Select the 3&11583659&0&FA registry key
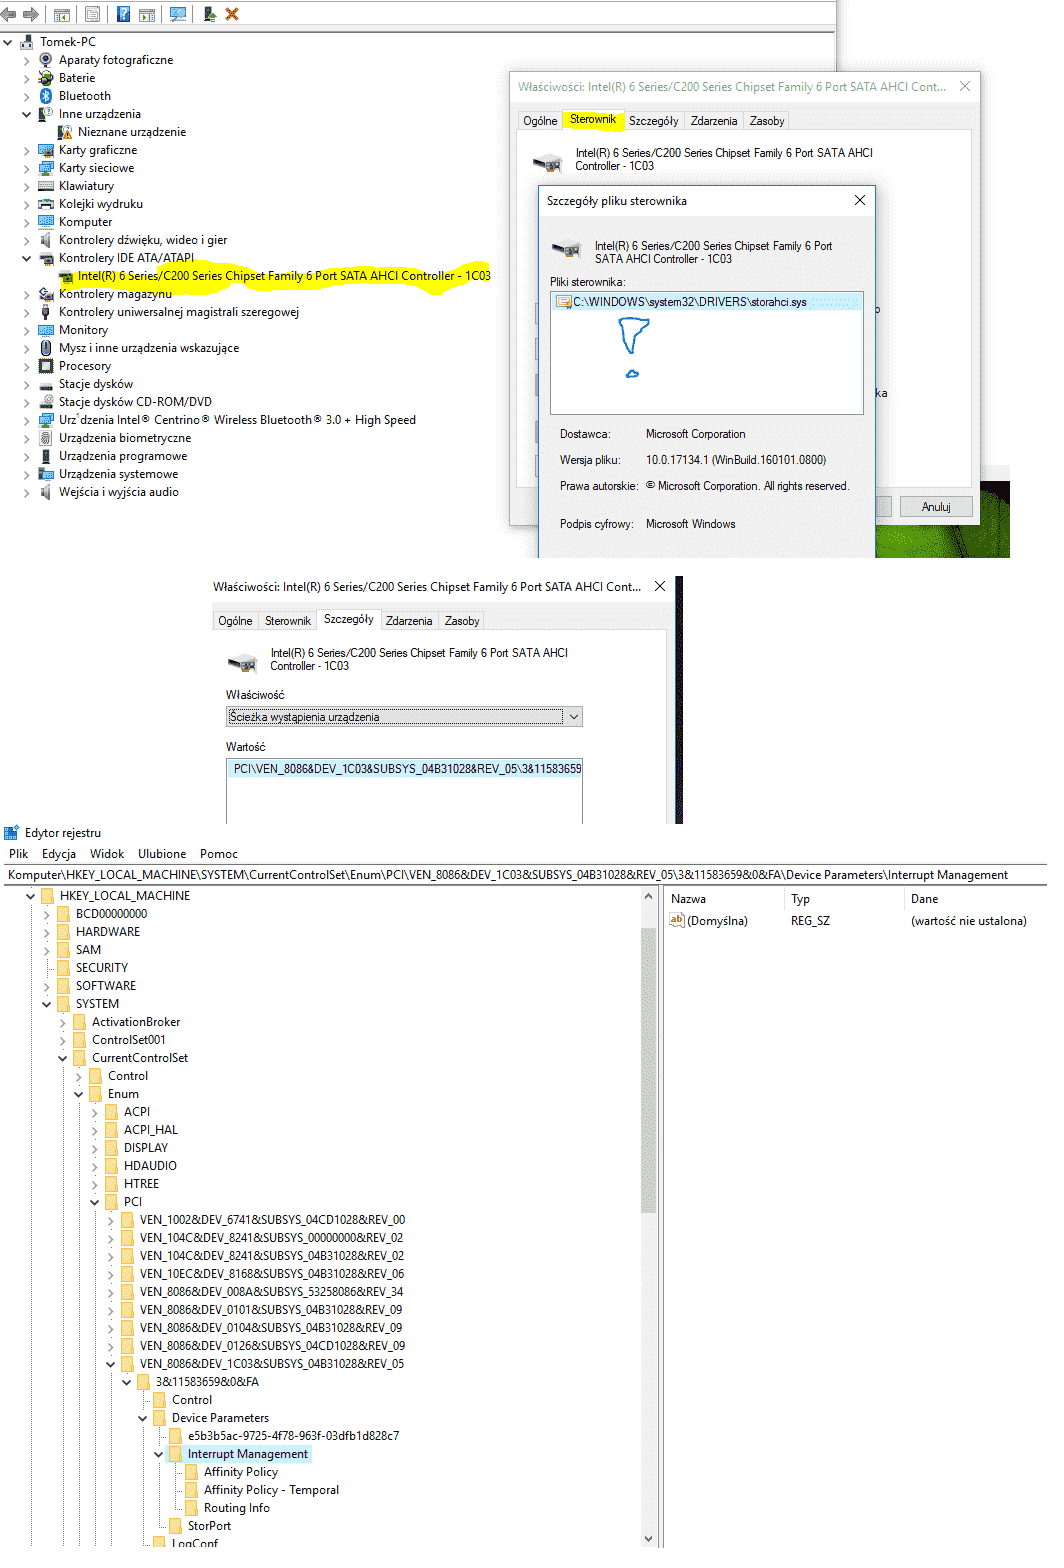 click(x=207, y=1382)
